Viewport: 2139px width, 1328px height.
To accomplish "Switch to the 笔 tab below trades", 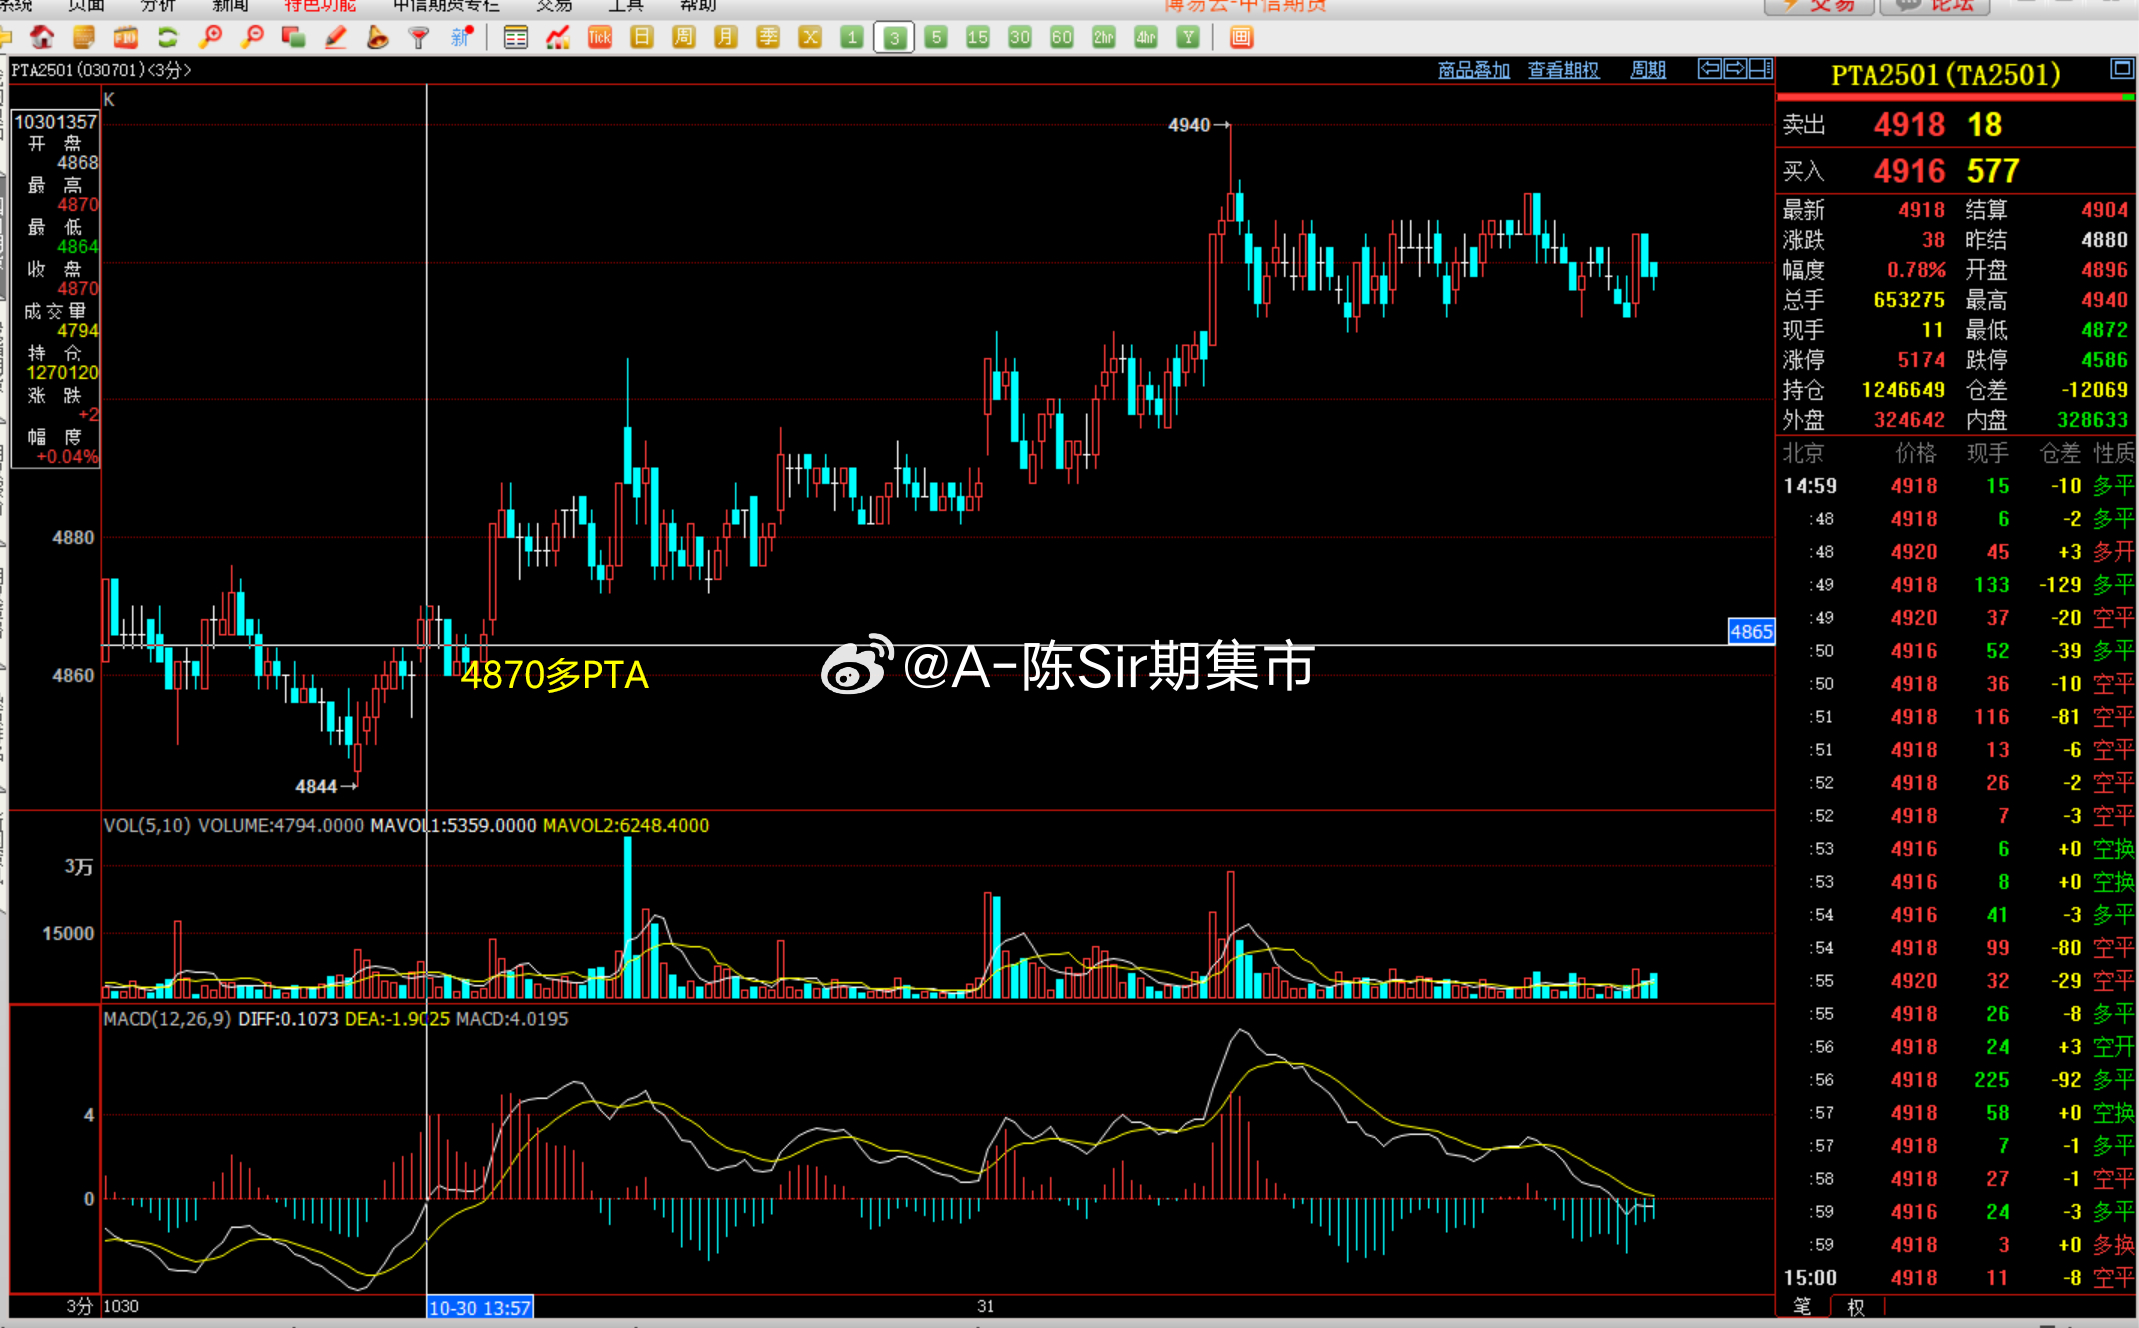I will (1802, 1306).
